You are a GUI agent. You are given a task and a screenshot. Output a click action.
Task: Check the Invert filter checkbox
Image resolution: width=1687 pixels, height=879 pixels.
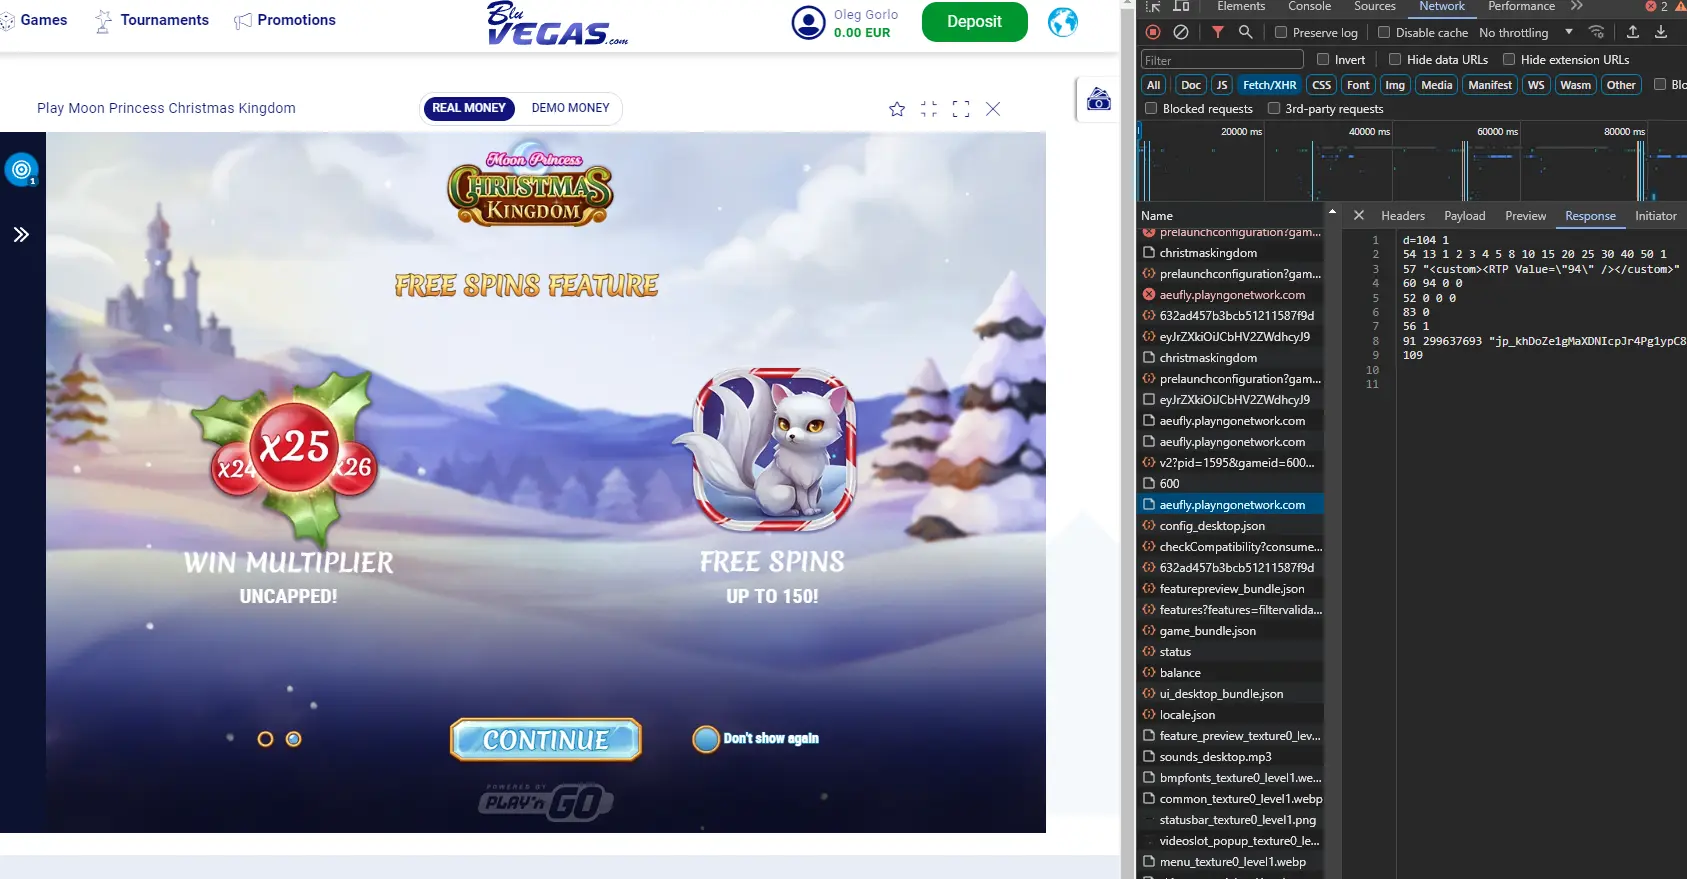pyautogui.click(x=1323, y=59)
